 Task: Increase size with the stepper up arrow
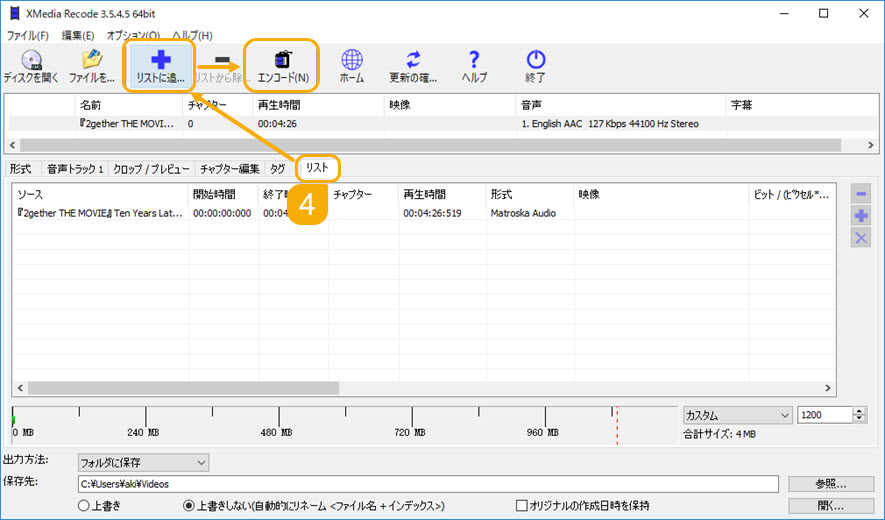(859, 411)
